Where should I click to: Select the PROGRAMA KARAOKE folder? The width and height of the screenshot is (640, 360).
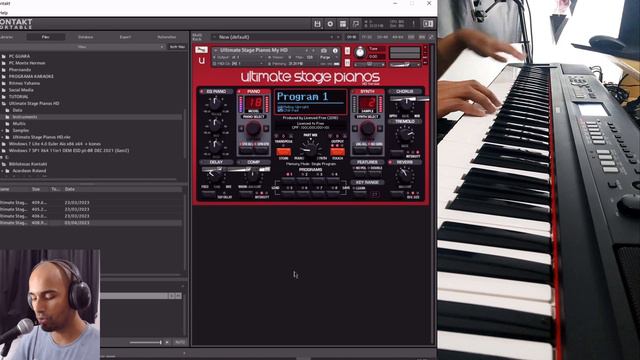click(x=31, y=76)
